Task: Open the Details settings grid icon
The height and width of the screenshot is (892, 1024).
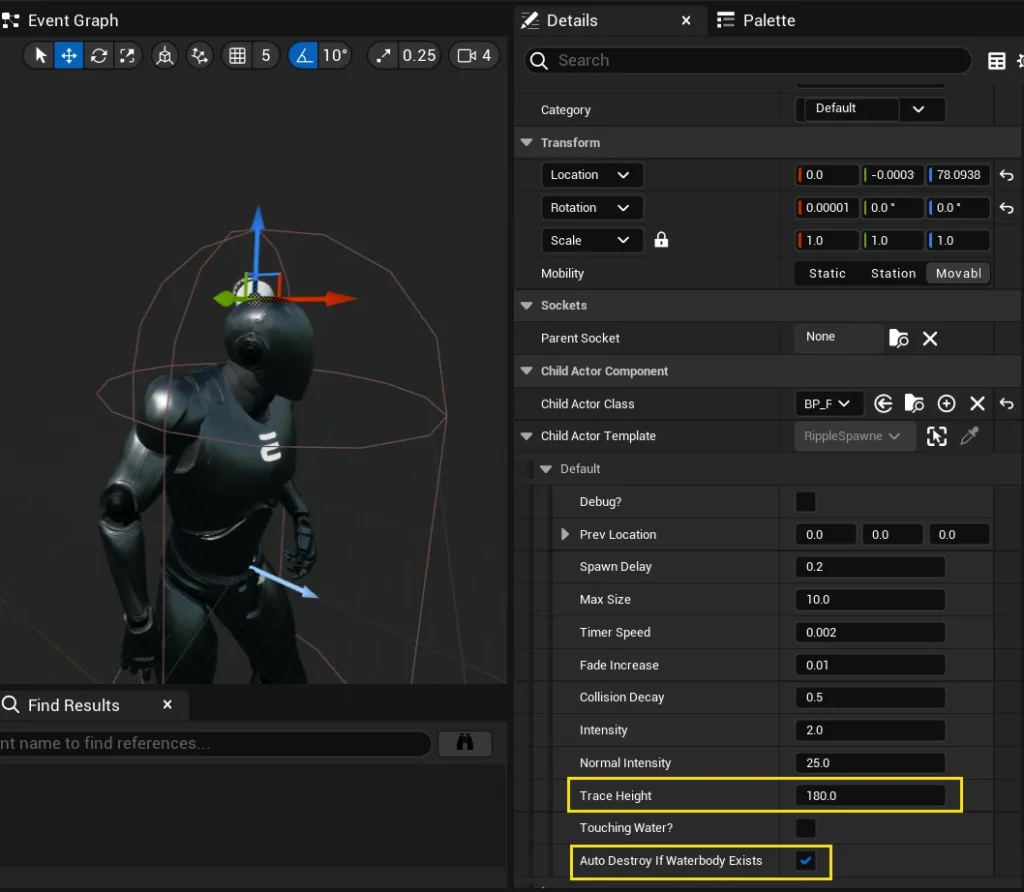Action: (x=996, y=61)
